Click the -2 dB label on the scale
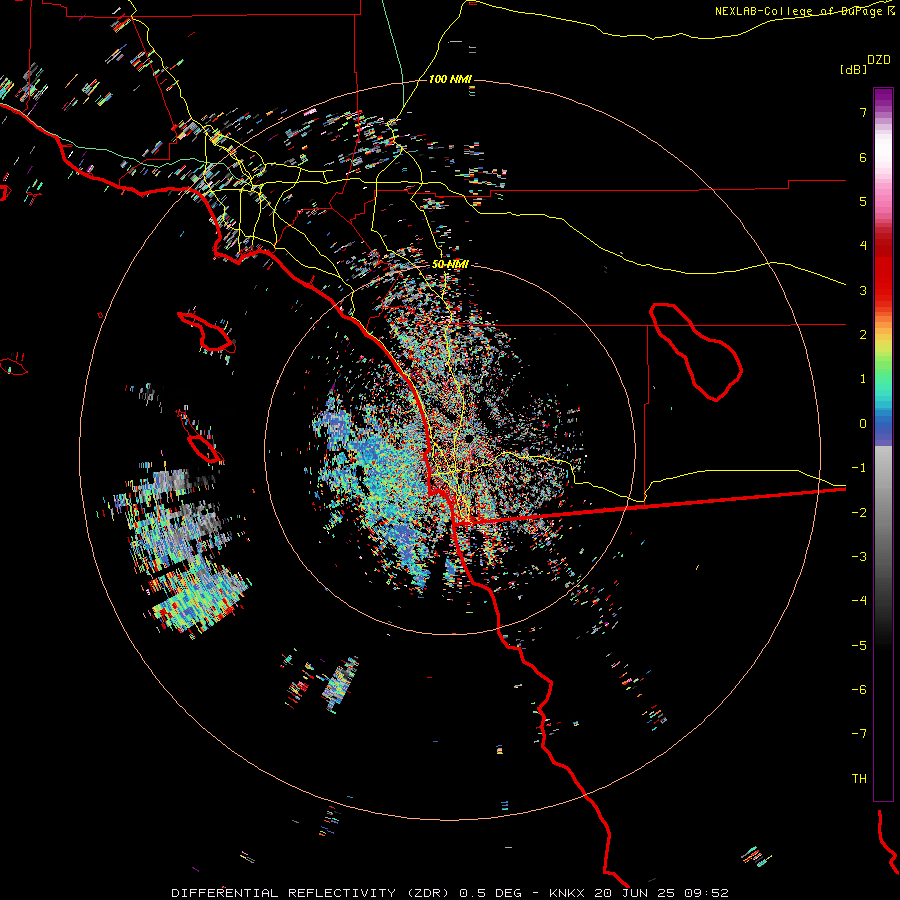 click(859, 513)
